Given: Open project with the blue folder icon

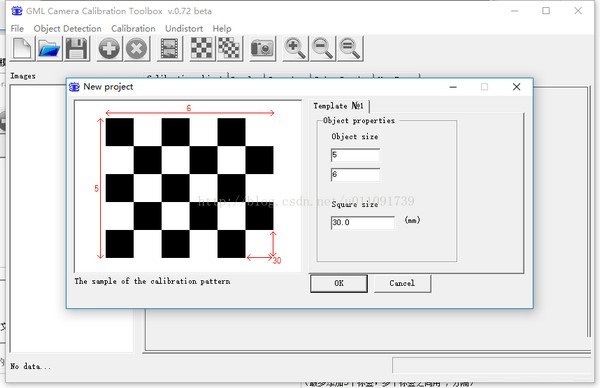Looking at the screenshot, I should tap(49, 49).
